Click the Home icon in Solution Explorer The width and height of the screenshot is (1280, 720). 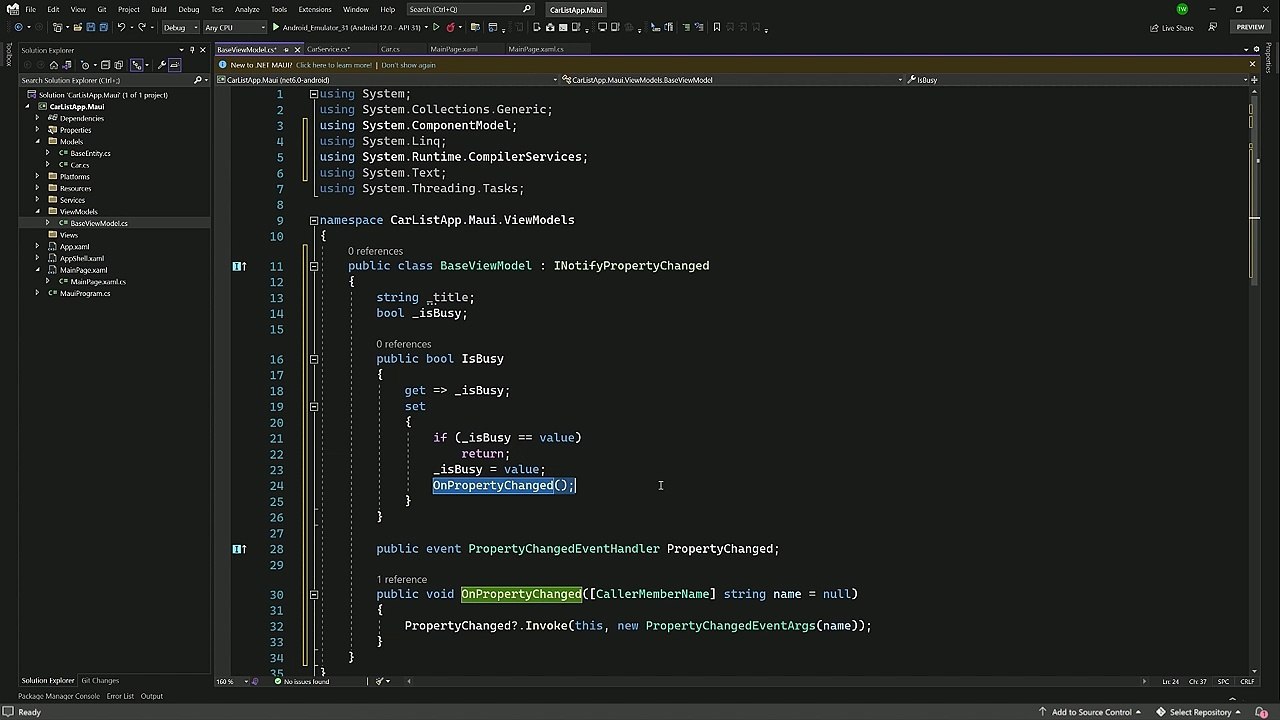(54, 65)
